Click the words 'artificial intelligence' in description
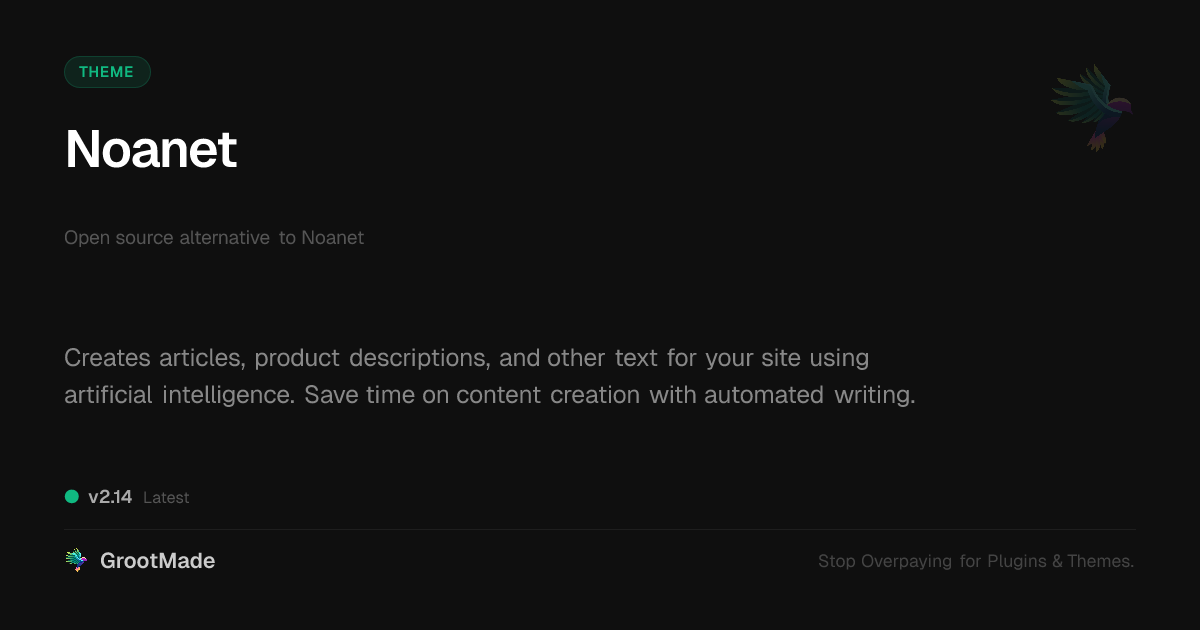Screen dimensions: 1200x630 (x=178, y=395)
